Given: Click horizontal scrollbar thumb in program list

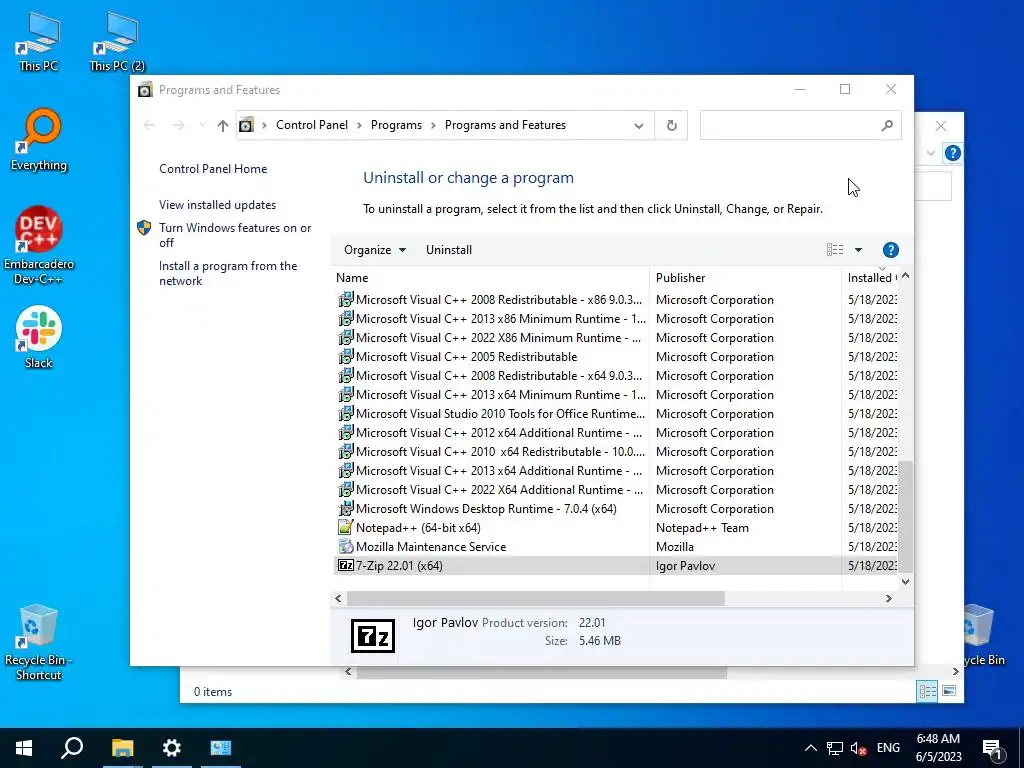Looking at the screenshot, I should [536, 598].
